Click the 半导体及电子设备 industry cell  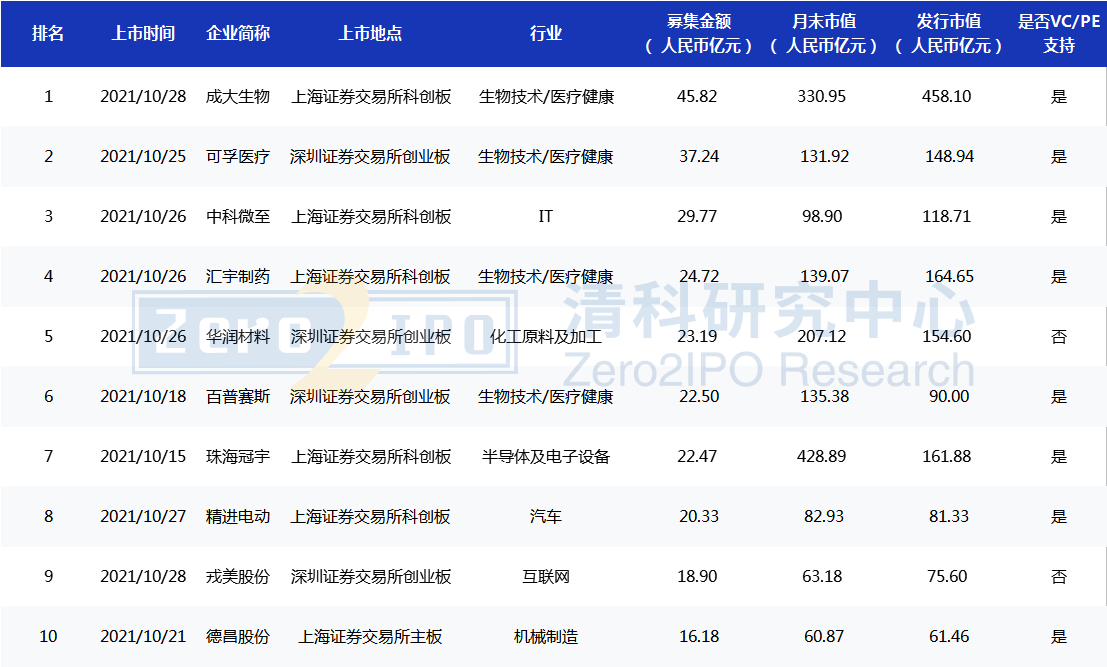coord(546,457)
